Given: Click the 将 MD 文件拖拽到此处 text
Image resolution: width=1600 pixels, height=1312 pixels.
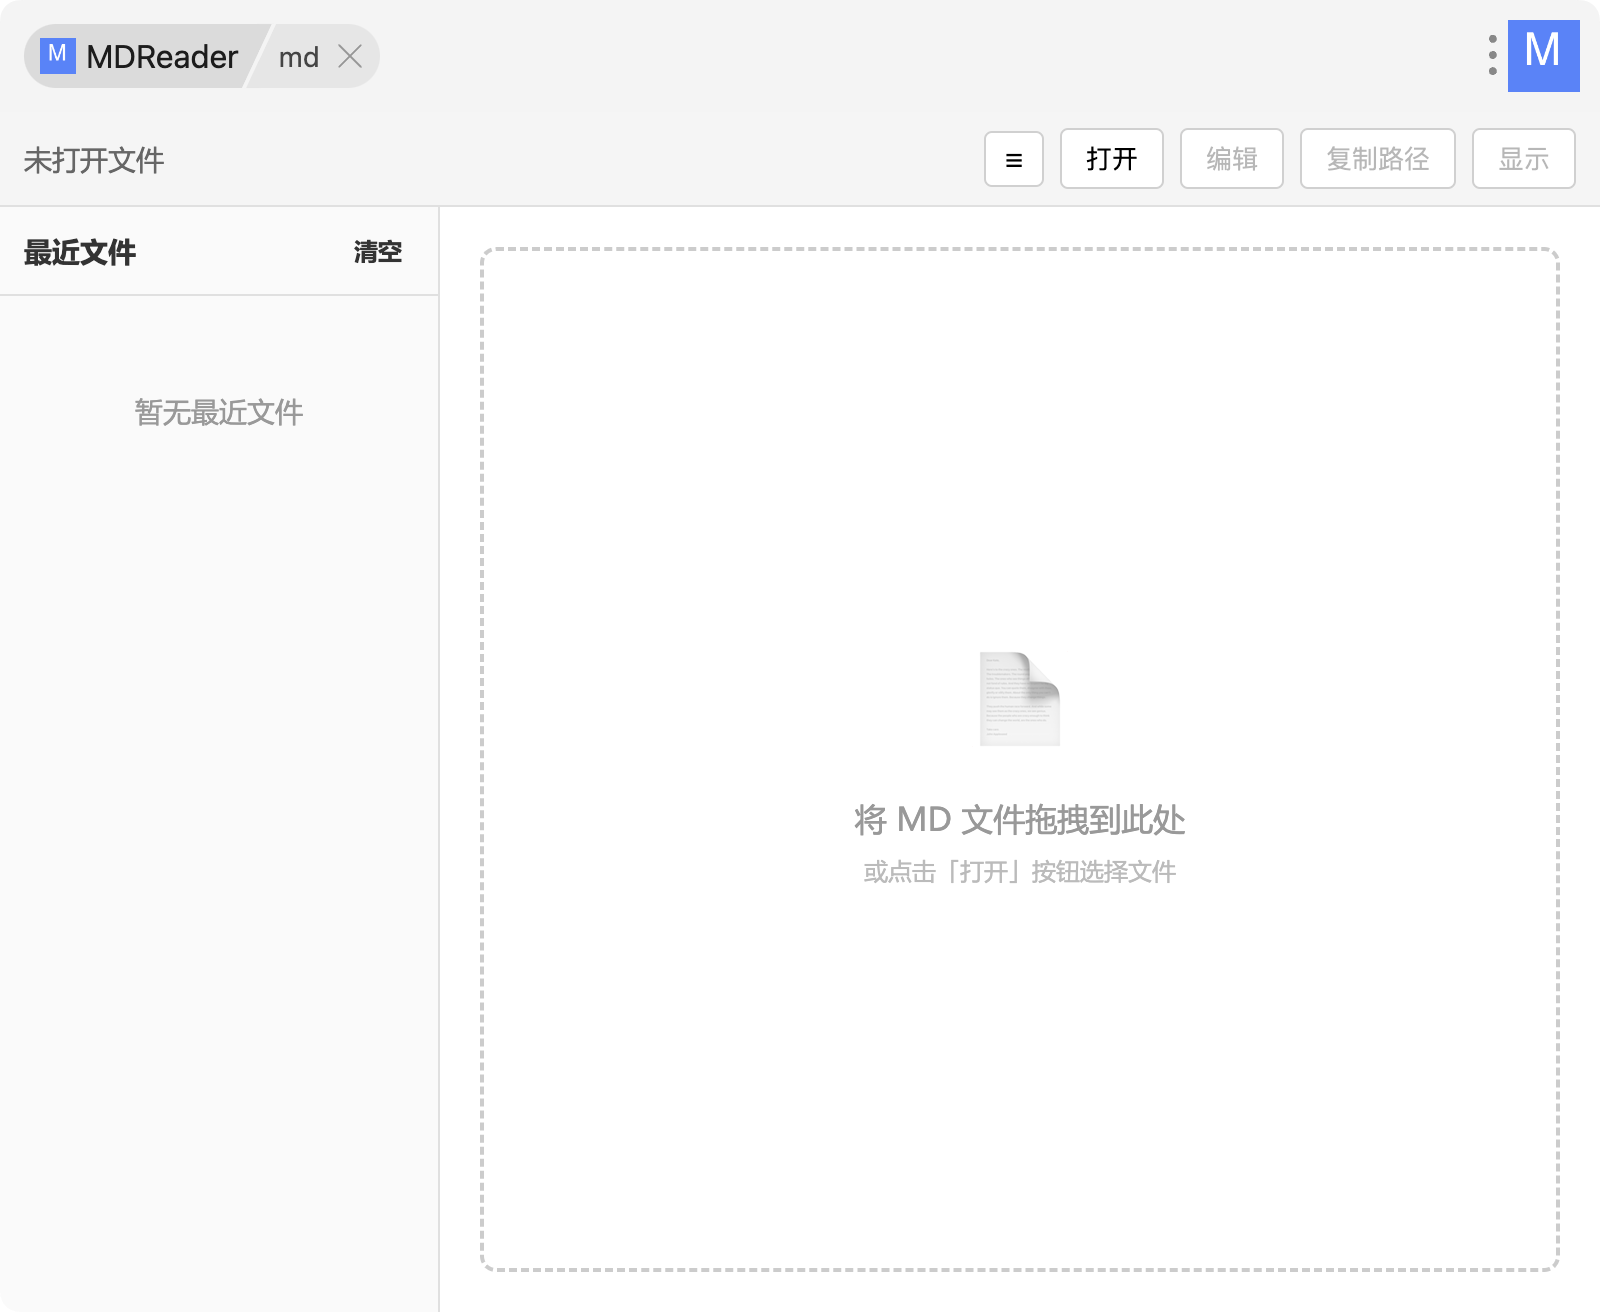Looking at the screenshot, I should coord(1020,820).
